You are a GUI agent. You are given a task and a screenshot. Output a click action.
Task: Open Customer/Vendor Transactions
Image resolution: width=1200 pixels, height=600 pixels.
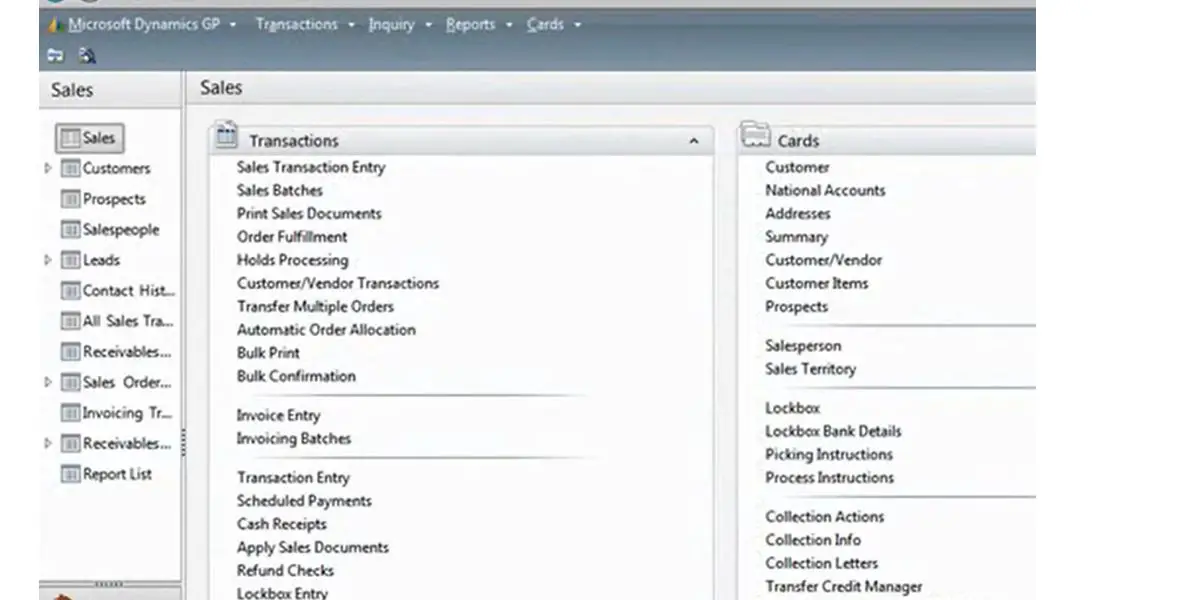click(338, 283)
